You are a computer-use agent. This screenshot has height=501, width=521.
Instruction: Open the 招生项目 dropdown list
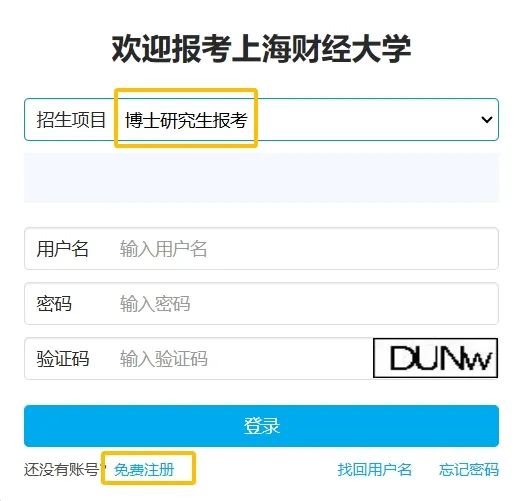click(261, 119)
